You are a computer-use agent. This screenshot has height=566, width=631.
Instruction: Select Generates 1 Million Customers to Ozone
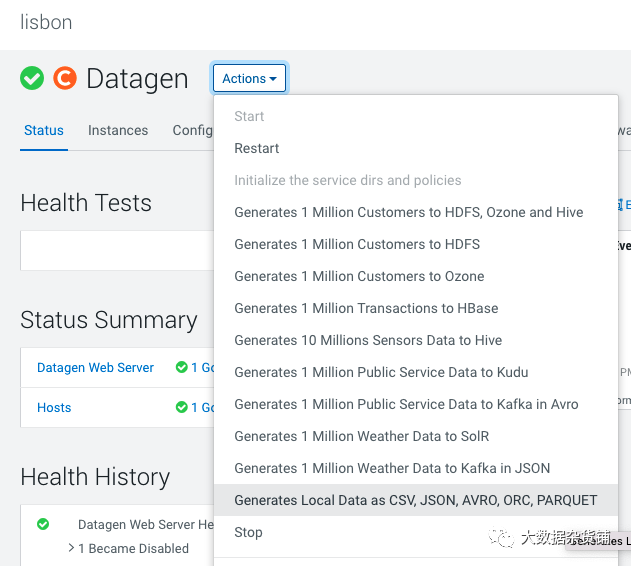point(359,276)
